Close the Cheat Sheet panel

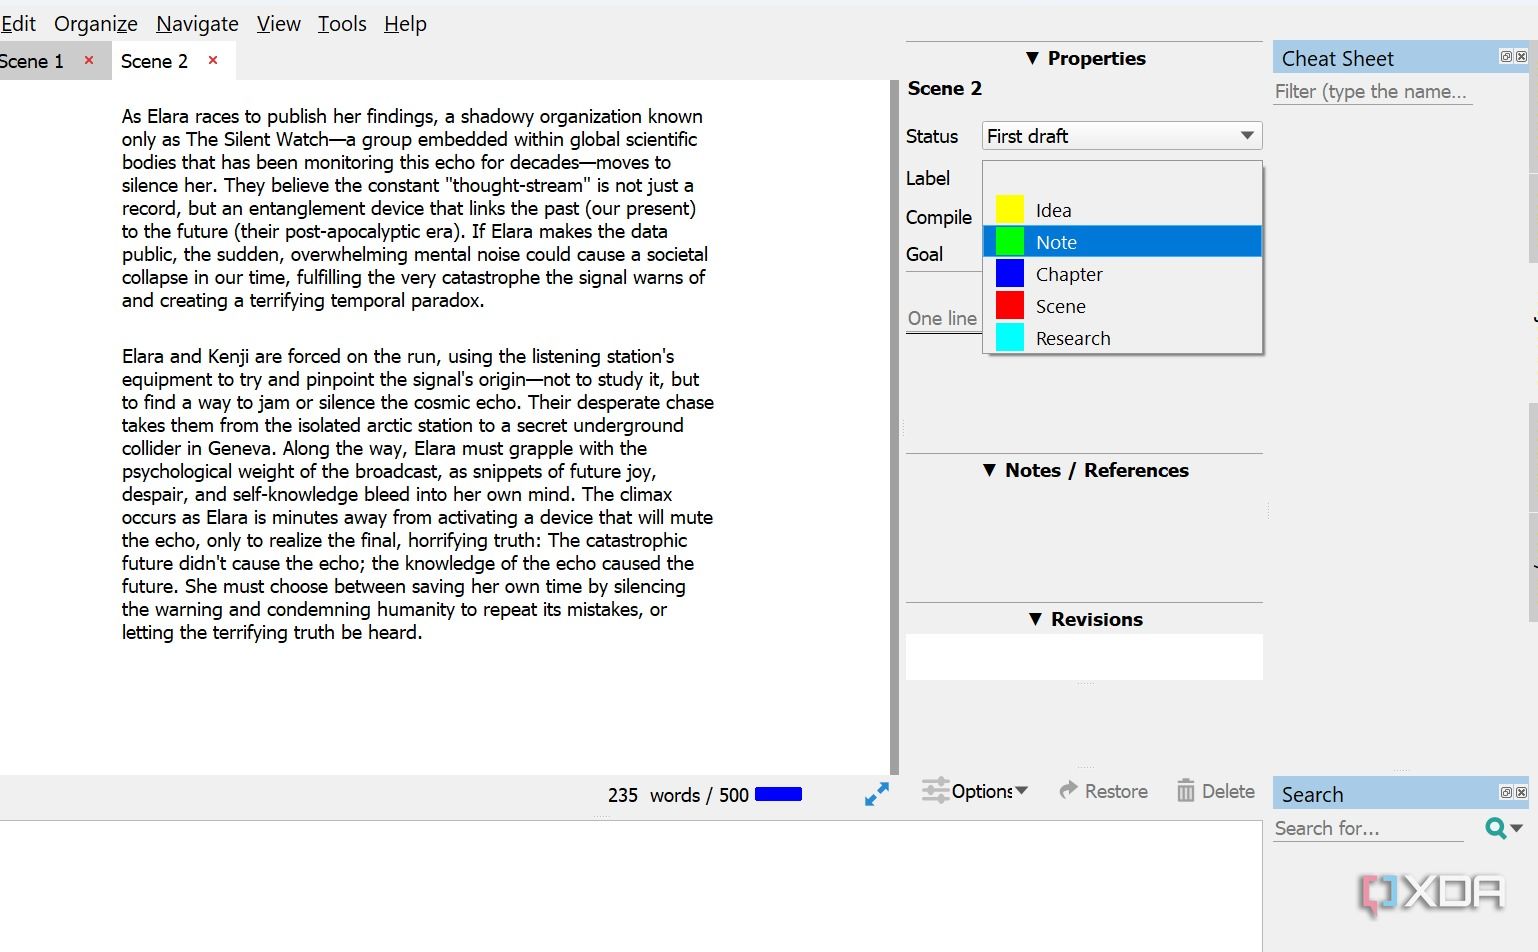tap(1521, 57)
